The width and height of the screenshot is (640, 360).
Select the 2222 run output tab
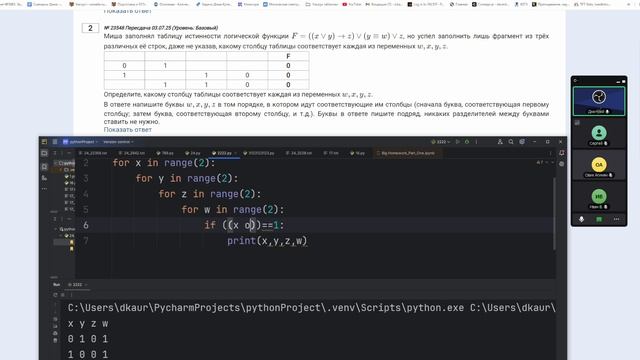[x=77, y=285]
